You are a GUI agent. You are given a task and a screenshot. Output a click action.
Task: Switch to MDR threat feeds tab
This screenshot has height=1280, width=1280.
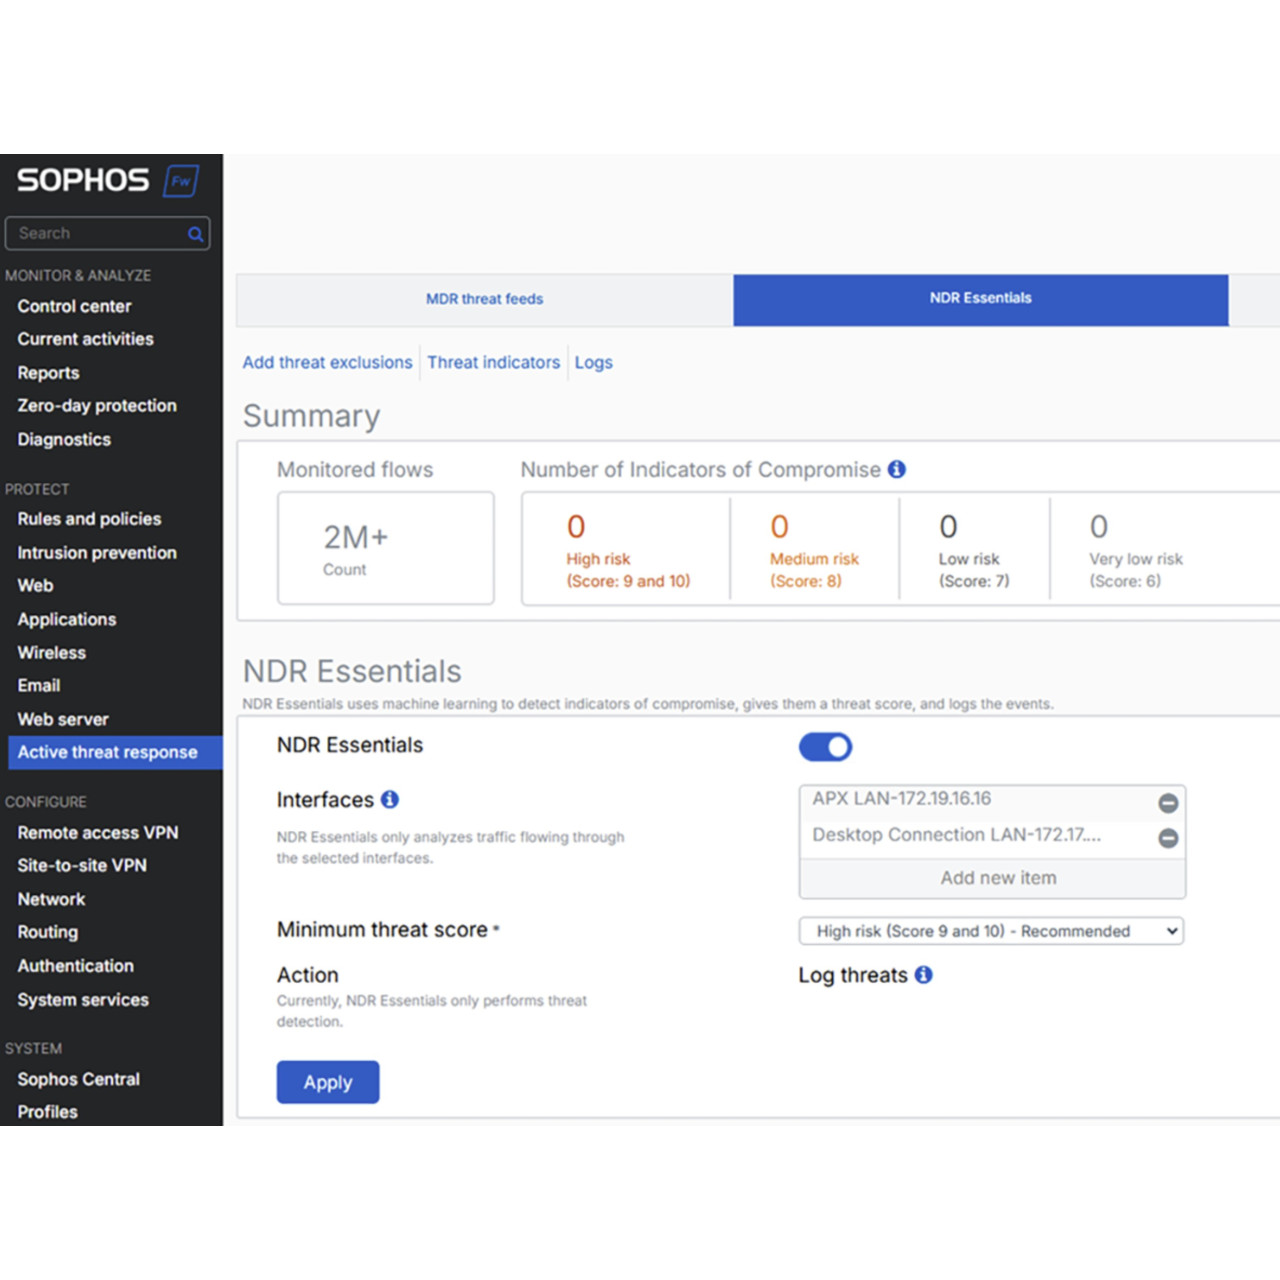(485, 299)
